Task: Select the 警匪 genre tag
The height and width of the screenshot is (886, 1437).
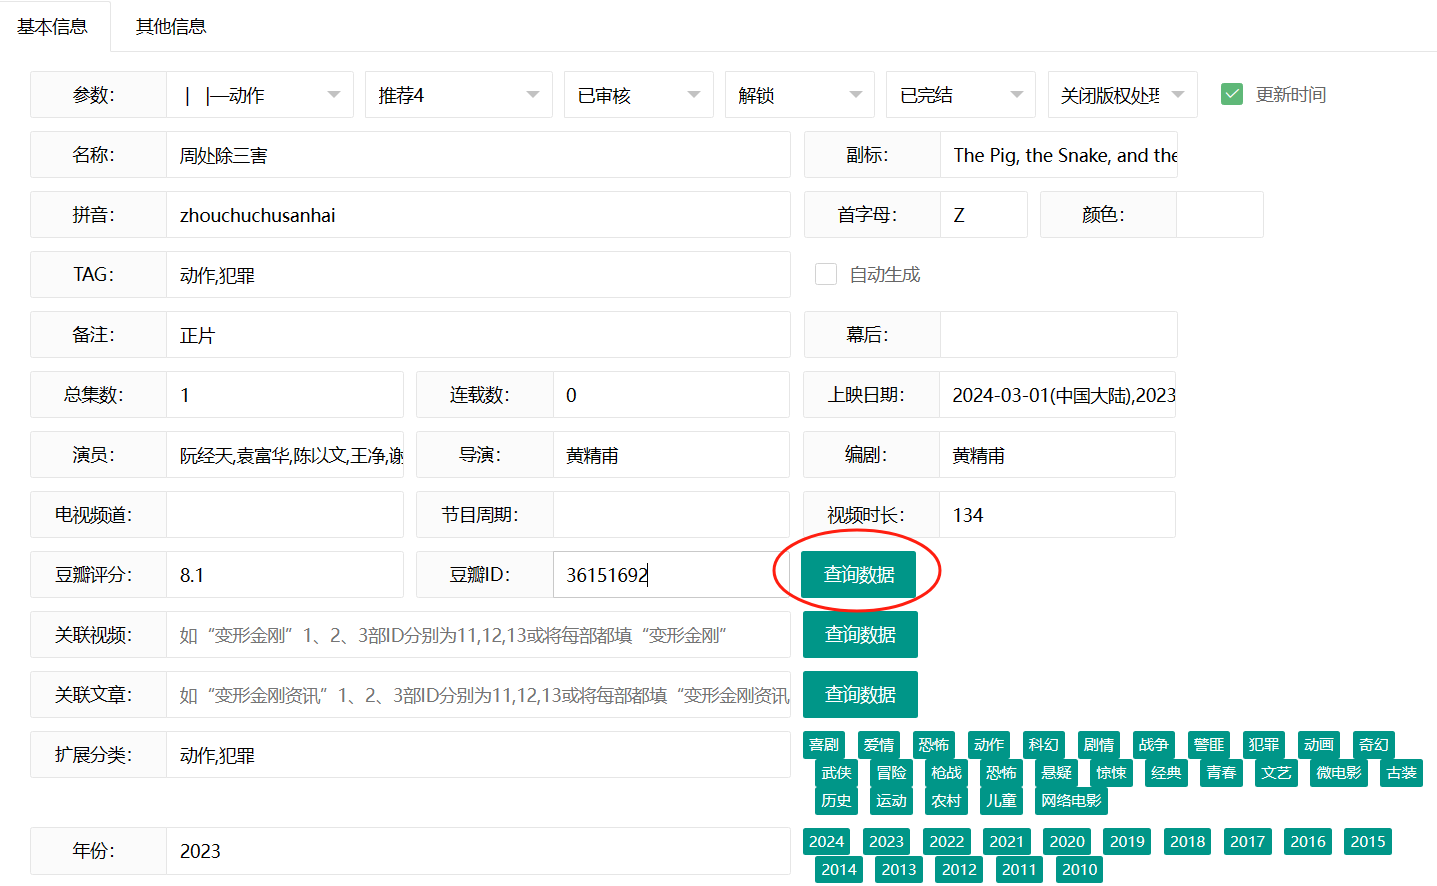Action: 1209,745
